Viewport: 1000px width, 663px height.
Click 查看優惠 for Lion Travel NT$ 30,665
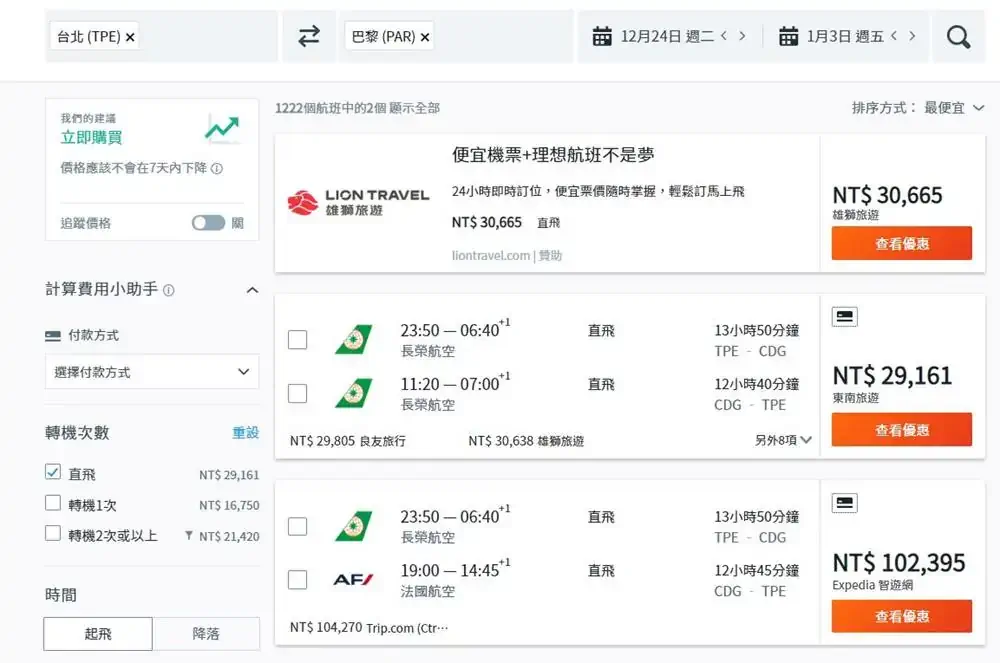(x=901, y=243)
